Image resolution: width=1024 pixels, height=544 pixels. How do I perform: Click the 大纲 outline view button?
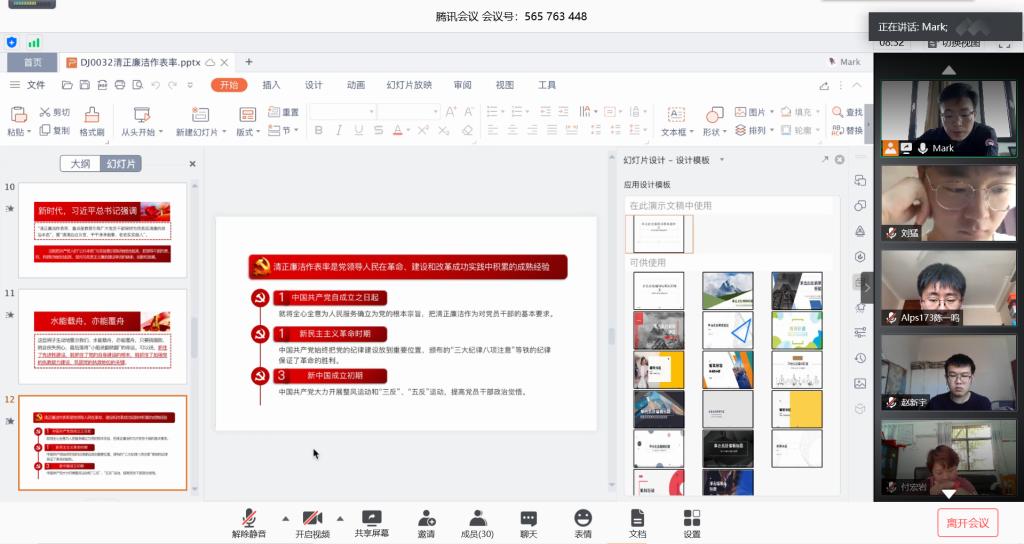pyautogui.click(x=79, y=164)
